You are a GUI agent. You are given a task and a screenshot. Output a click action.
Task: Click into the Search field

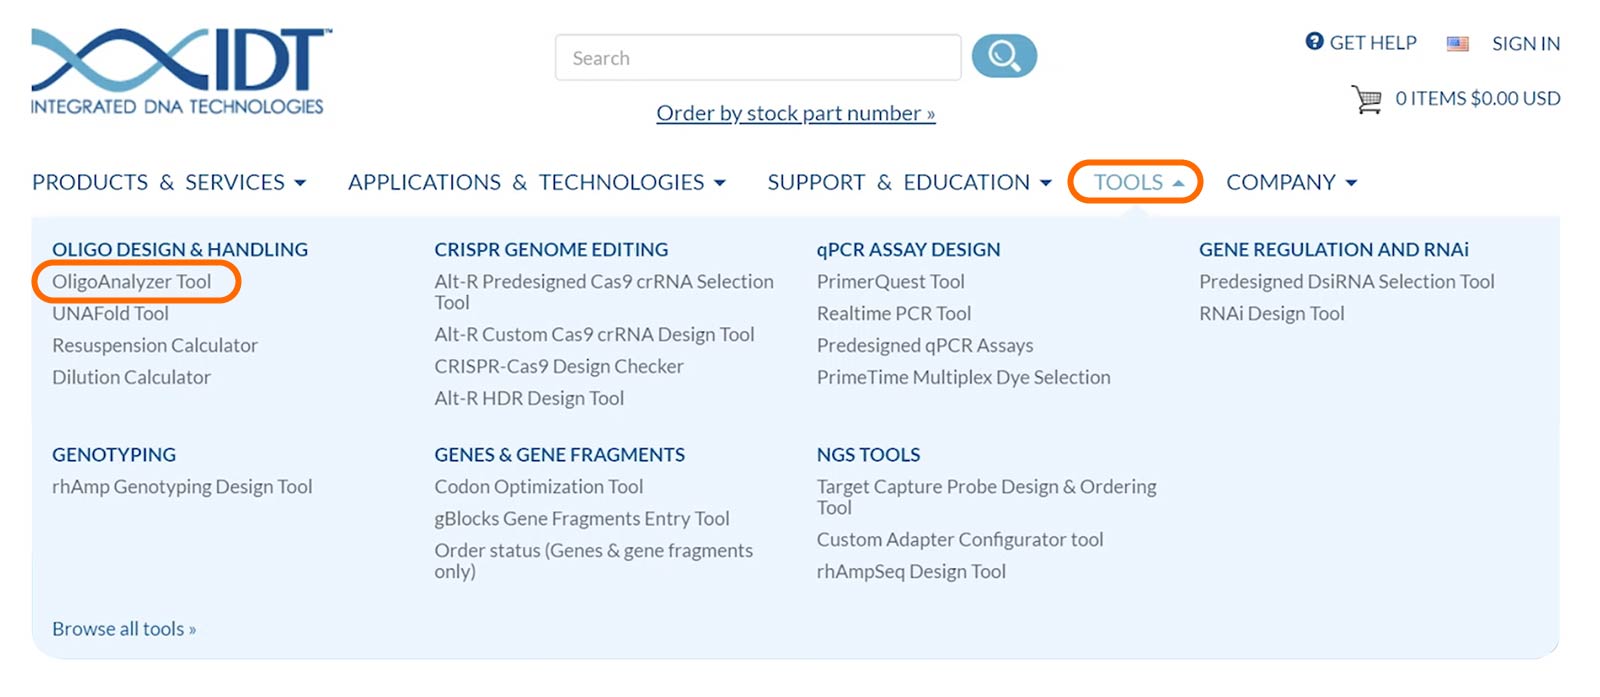point(758,58)
